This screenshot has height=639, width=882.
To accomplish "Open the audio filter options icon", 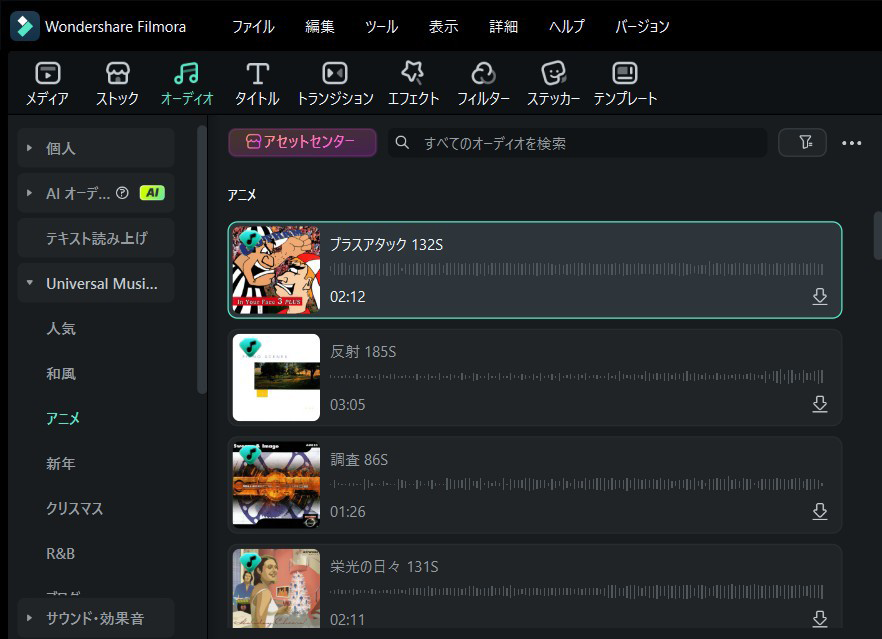I will (803, 142).
